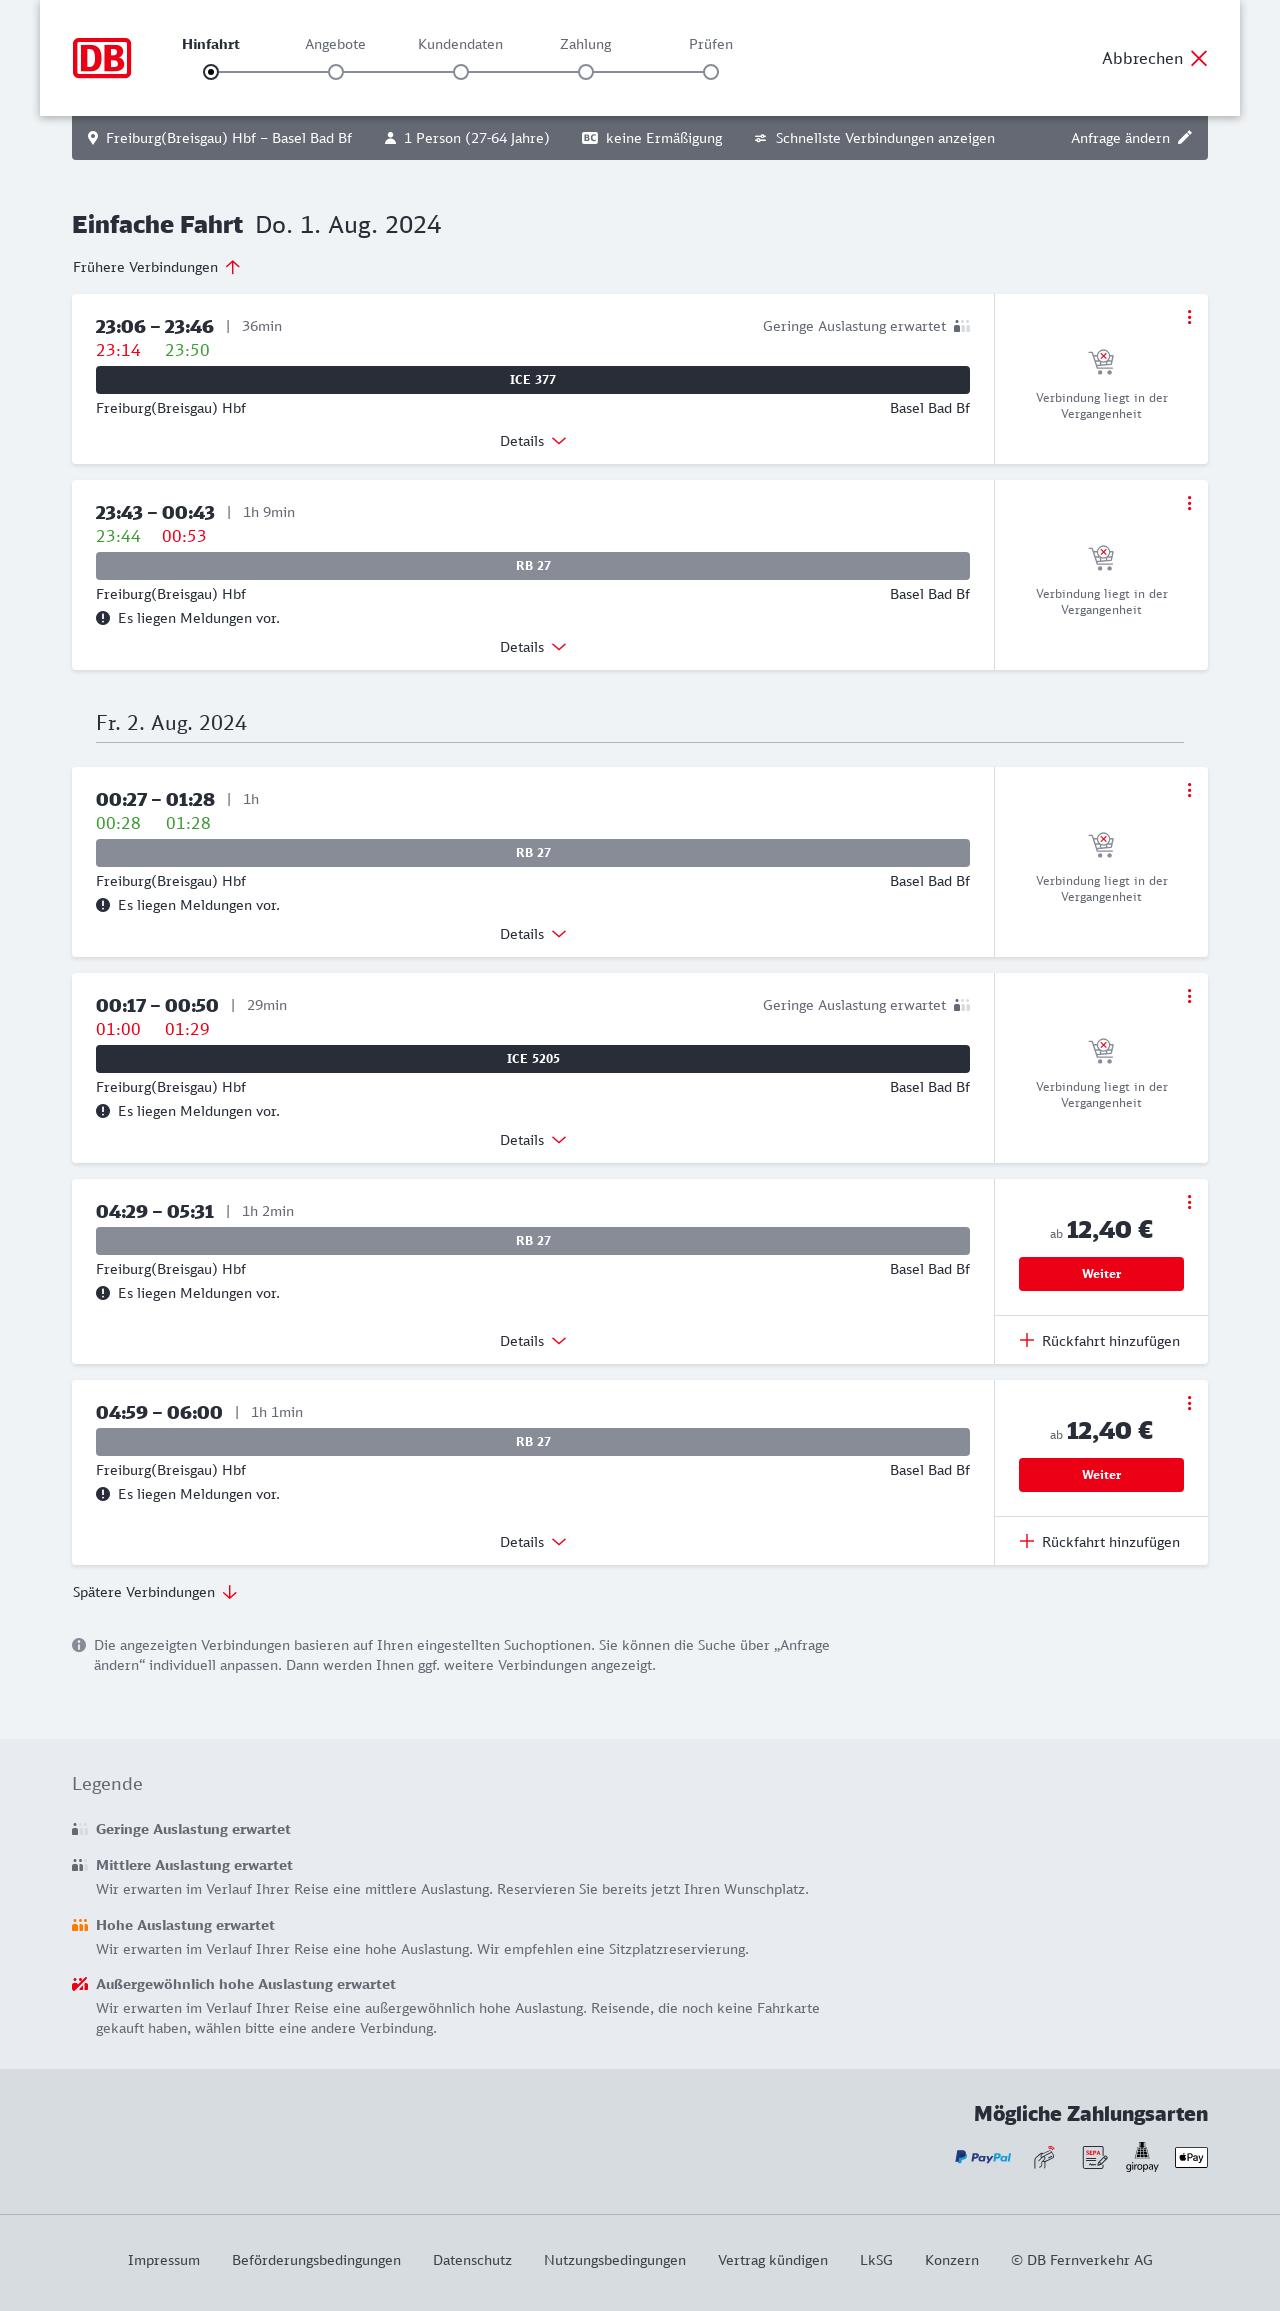1280x2311 pixels.
Task: Load Spätere Verbindungen
Action: coord(154,1592)
